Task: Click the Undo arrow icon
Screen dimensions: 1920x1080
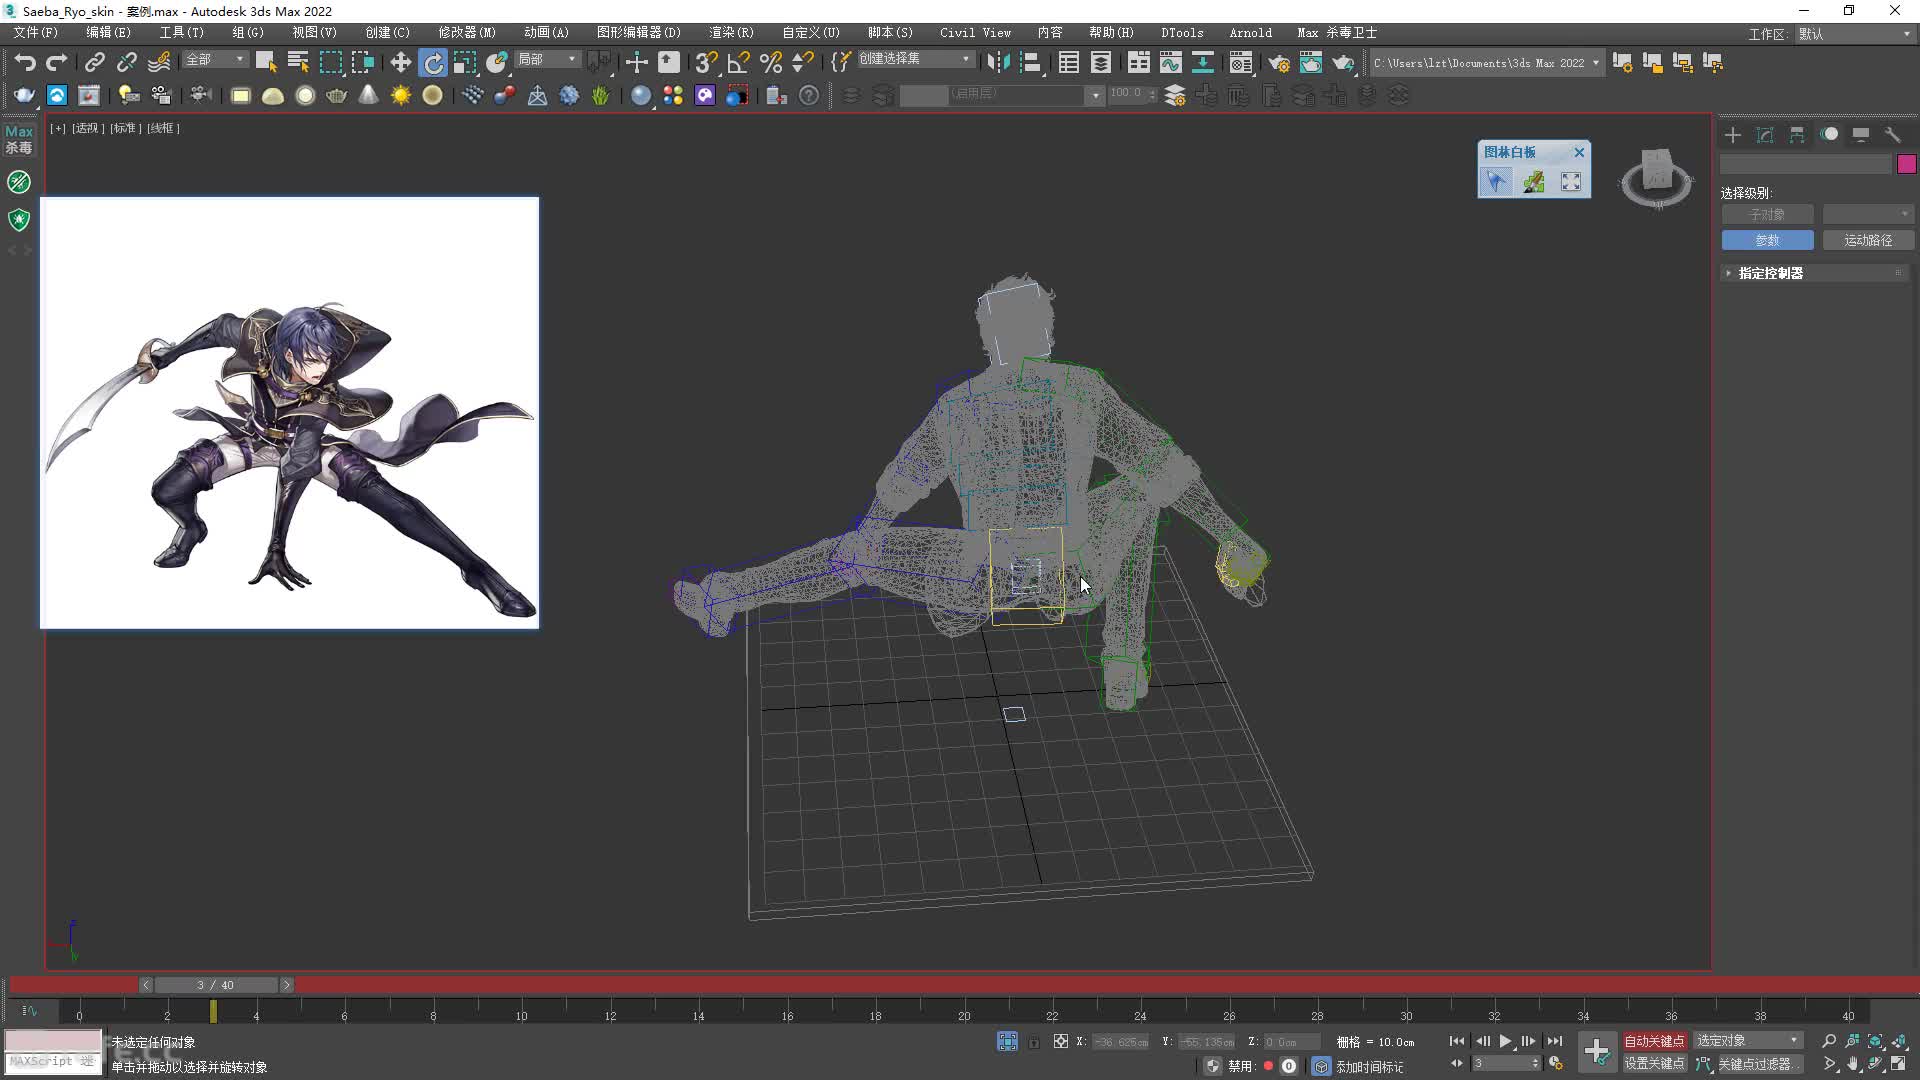Action: click(24, 62)
